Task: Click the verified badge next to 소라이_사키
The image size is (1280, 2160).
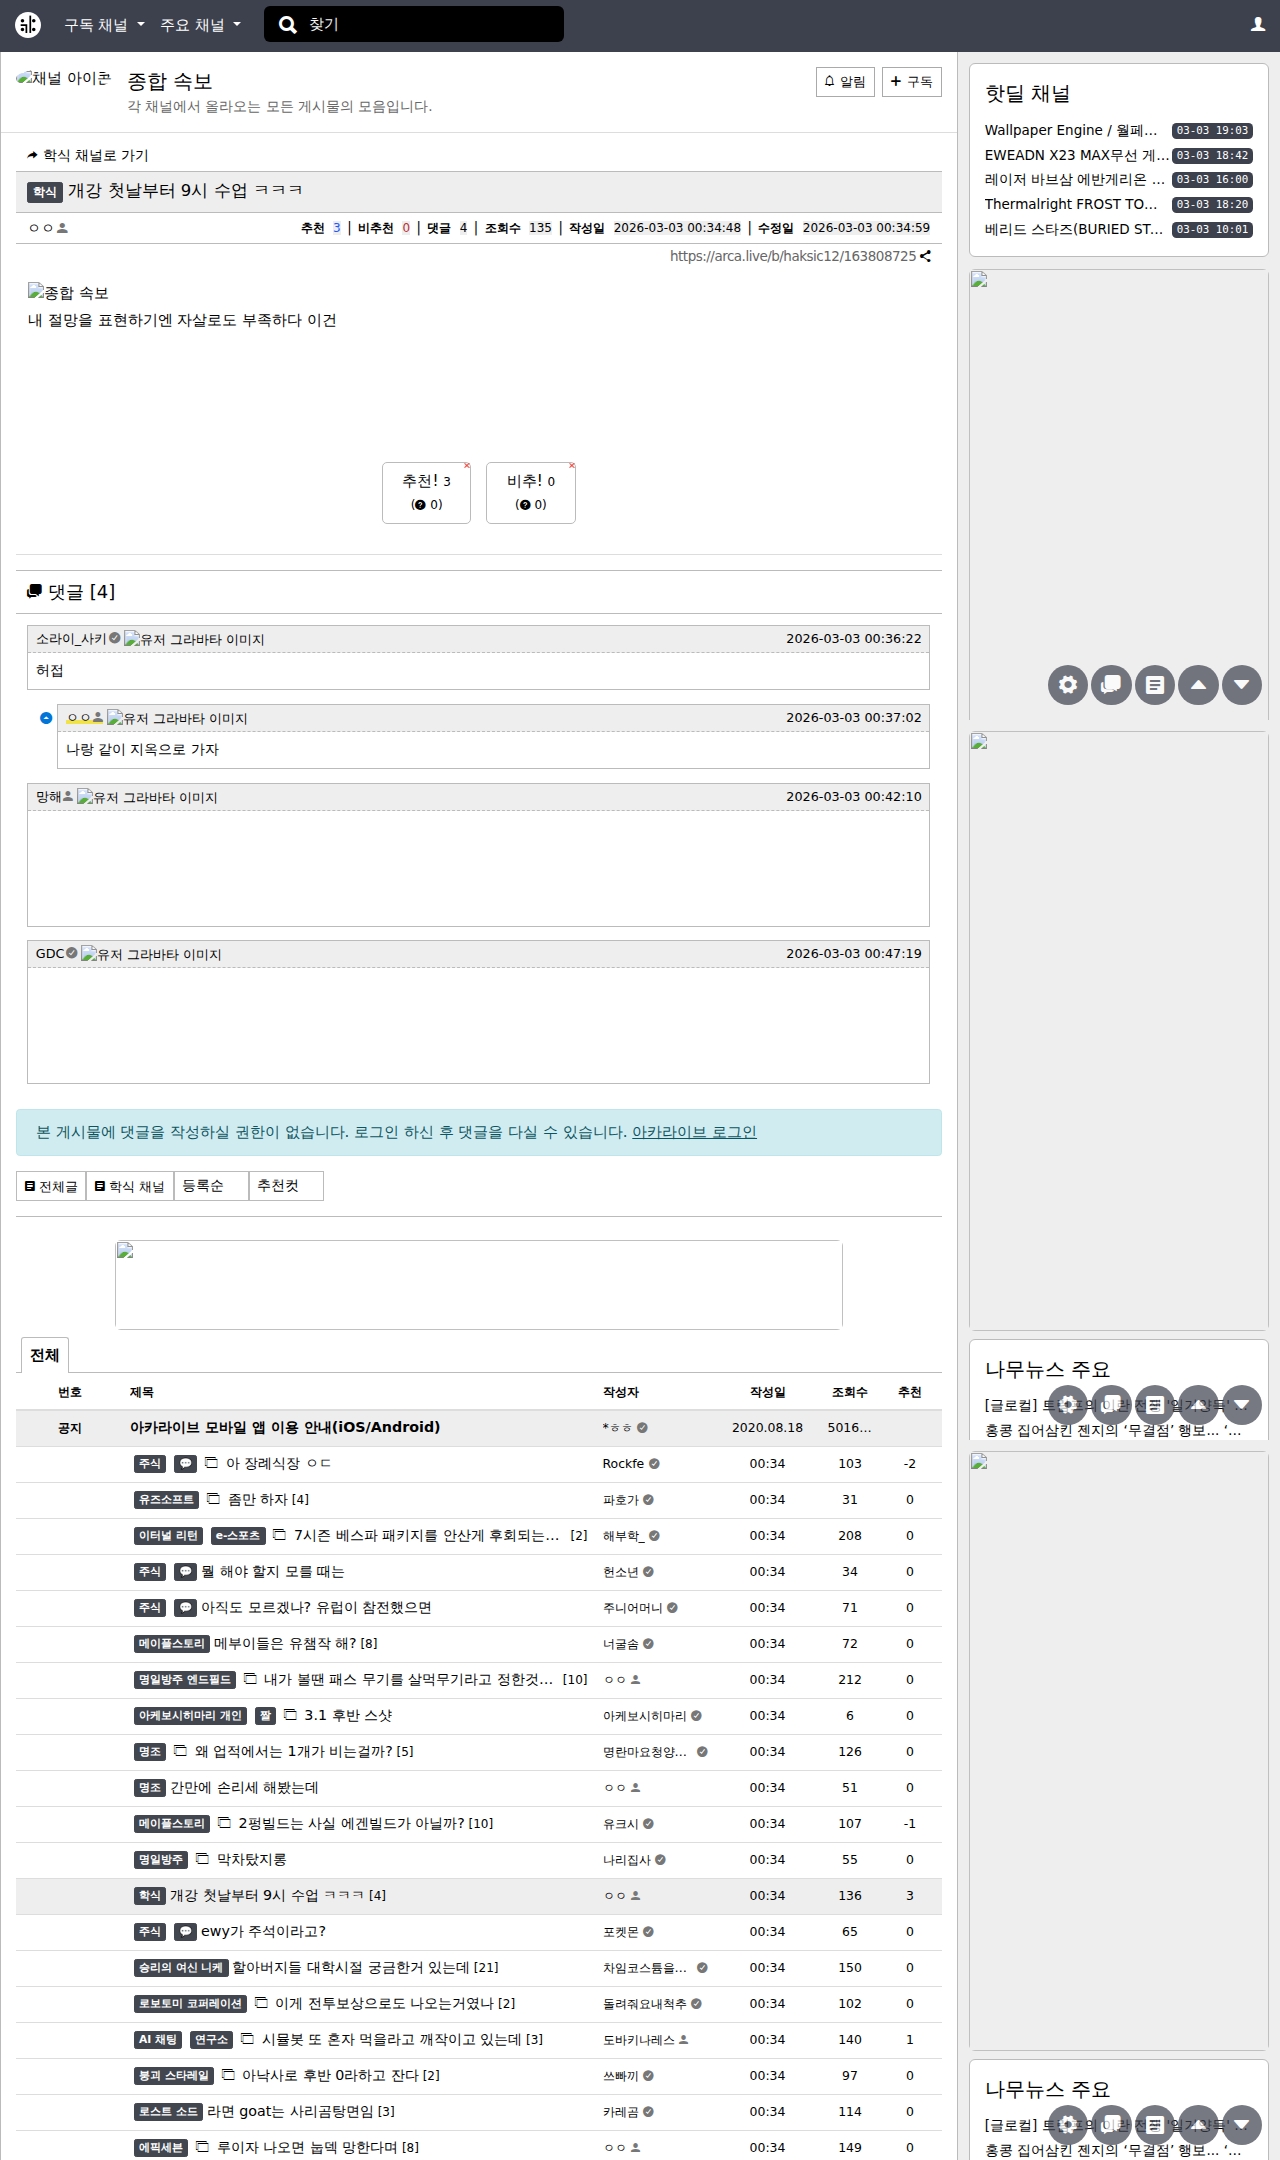Action: tap(115, 638)
